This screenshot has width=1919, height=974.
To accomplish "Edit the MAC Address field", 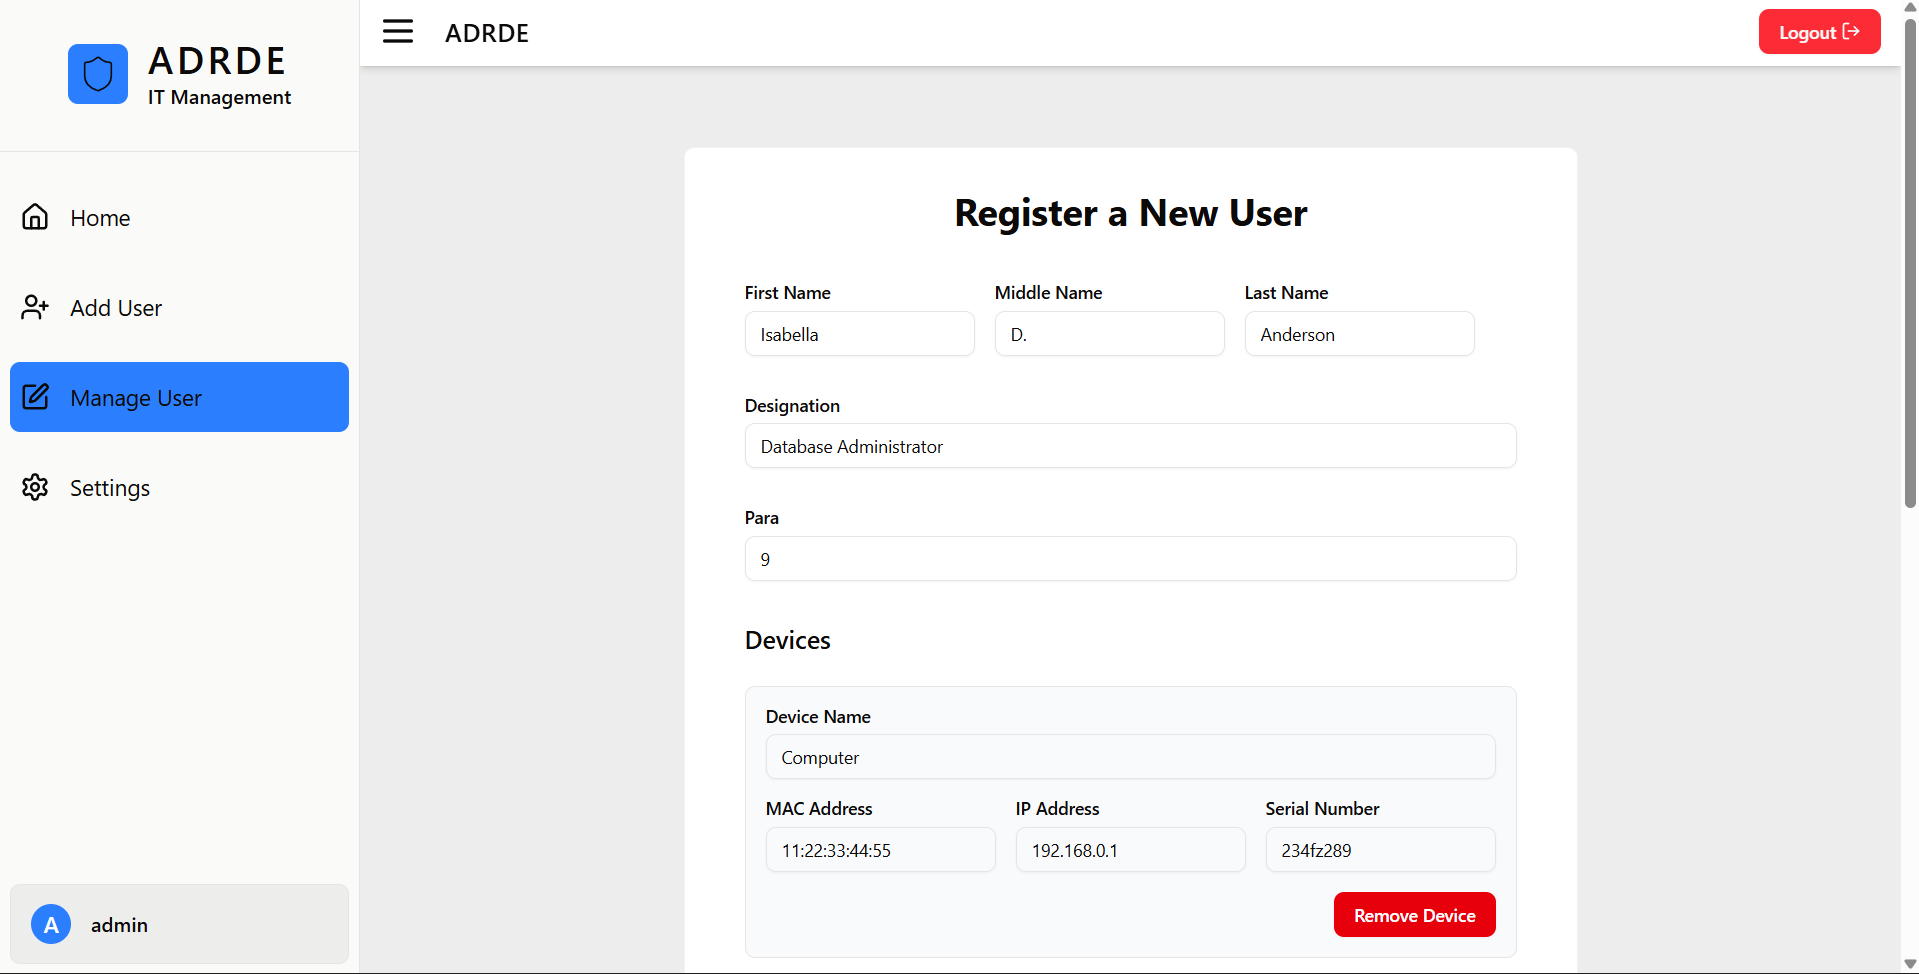I will [880, 850].
